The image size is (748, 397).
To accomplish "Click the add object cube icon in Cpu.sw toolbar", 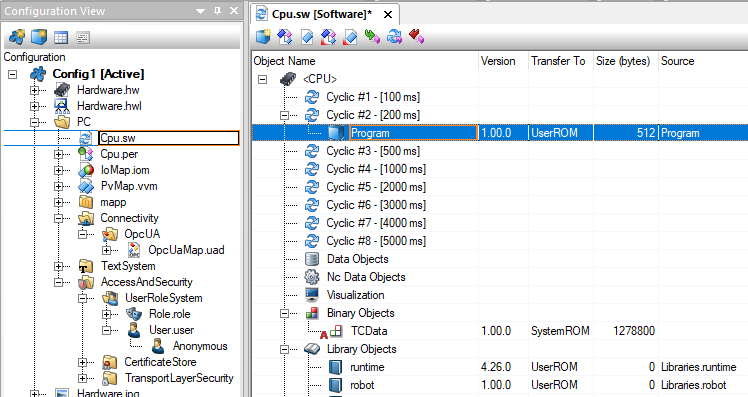I will [x=263, y=37].
